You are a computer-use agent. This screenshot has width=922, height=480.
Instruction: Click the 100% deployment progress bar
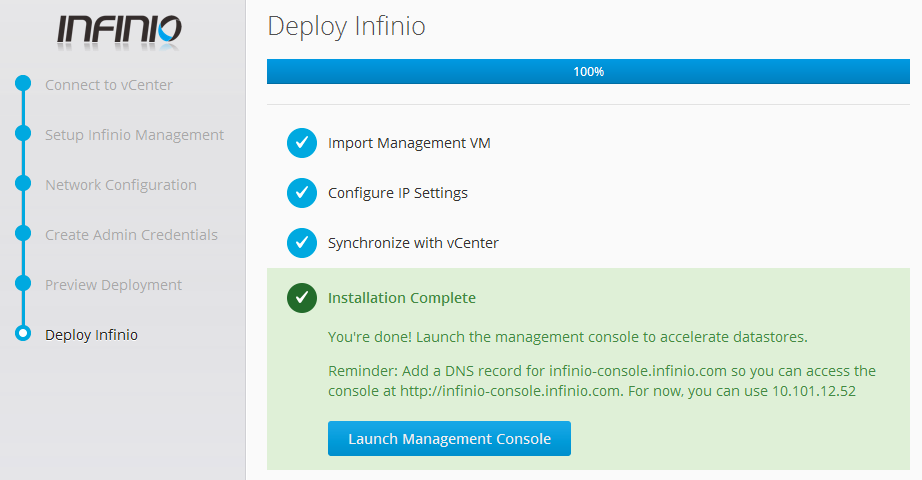pos(588,71)
